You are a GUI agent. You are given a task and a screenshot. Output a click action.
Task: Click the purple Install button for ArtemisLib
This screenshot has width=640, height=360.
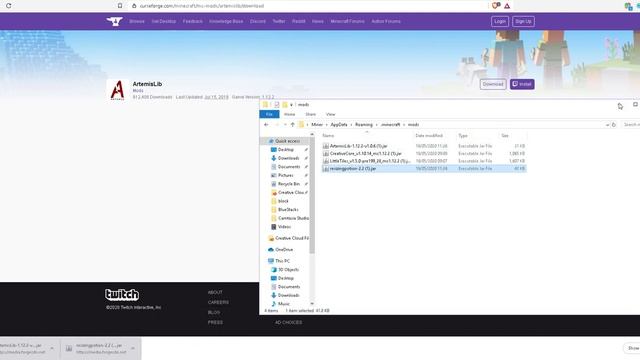pos(522,84)
